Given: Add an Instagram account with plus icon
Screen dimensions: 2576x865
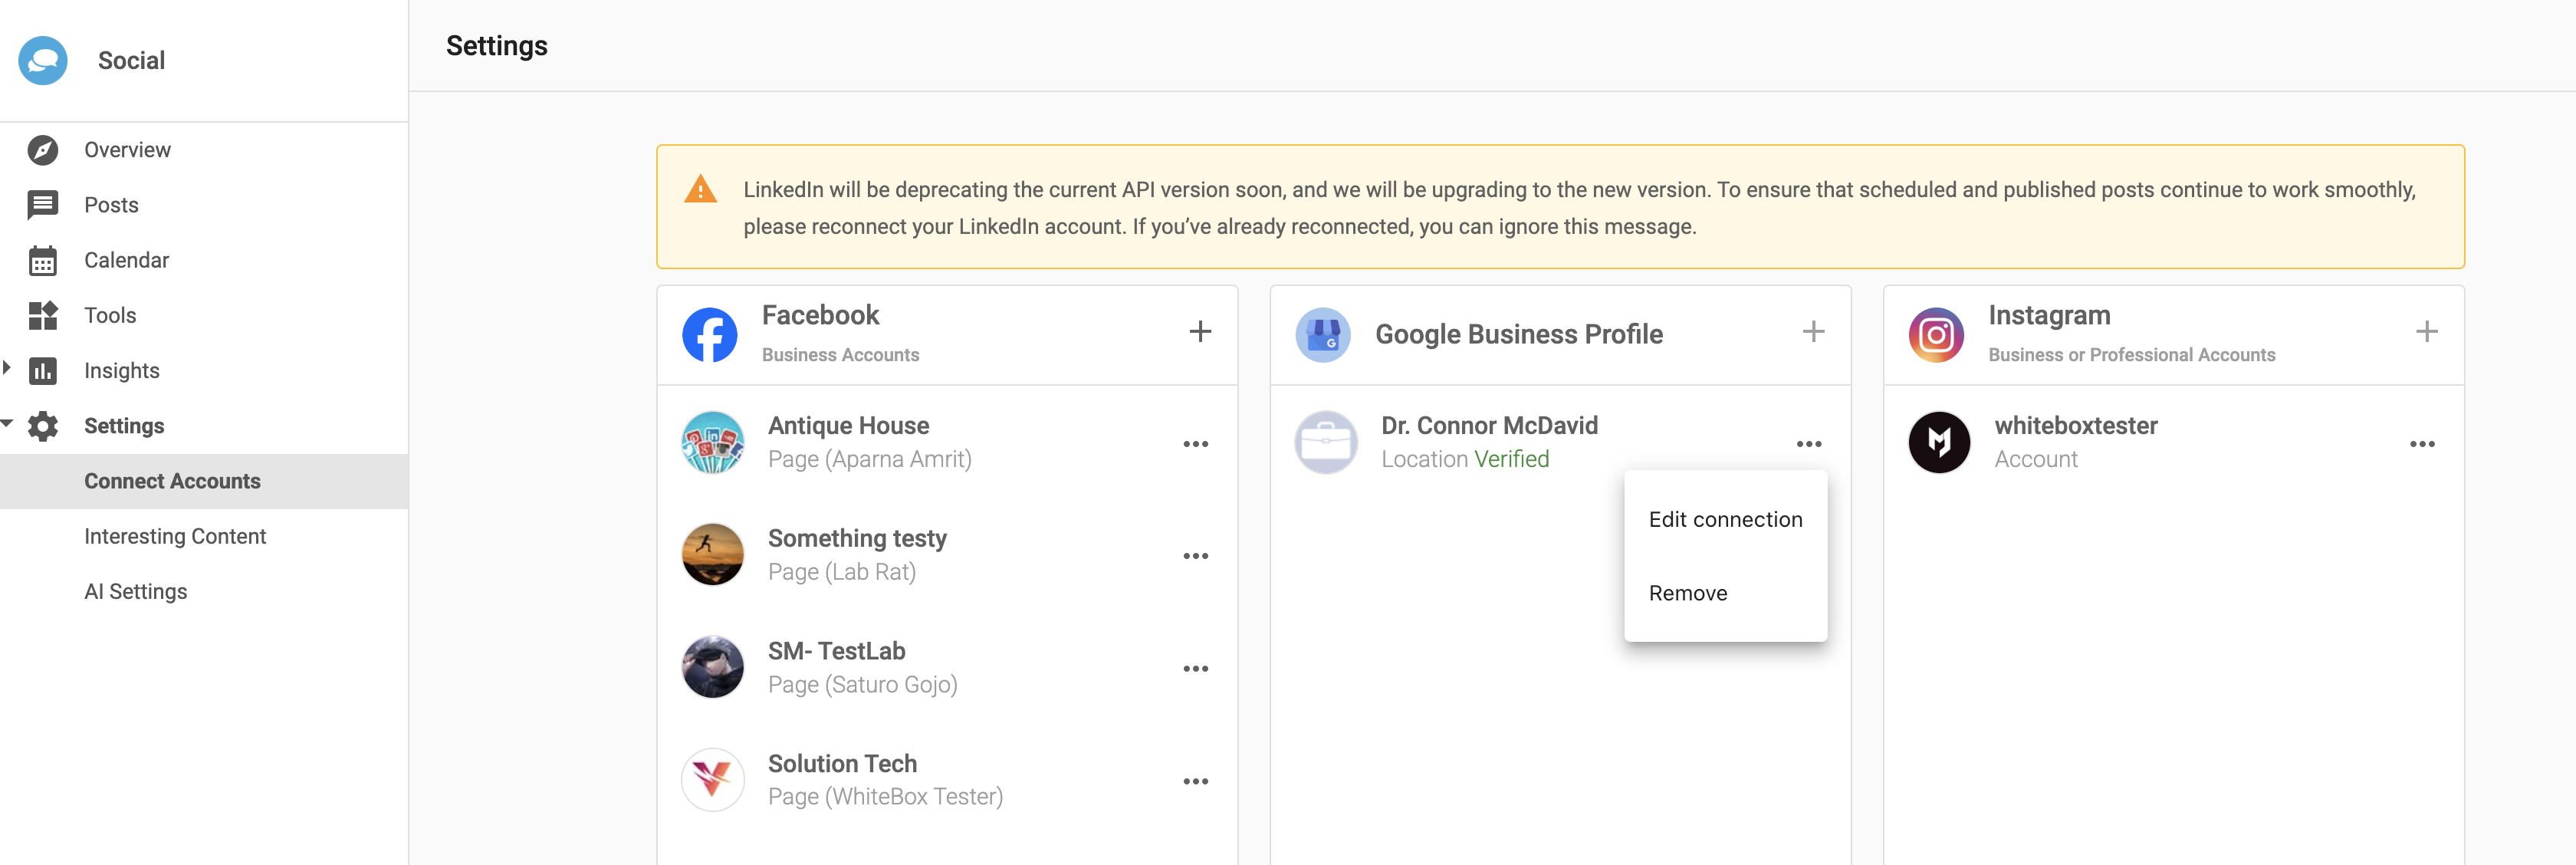Looking at the screenshot, I should pyautogui.click(x=2426, y=332).
